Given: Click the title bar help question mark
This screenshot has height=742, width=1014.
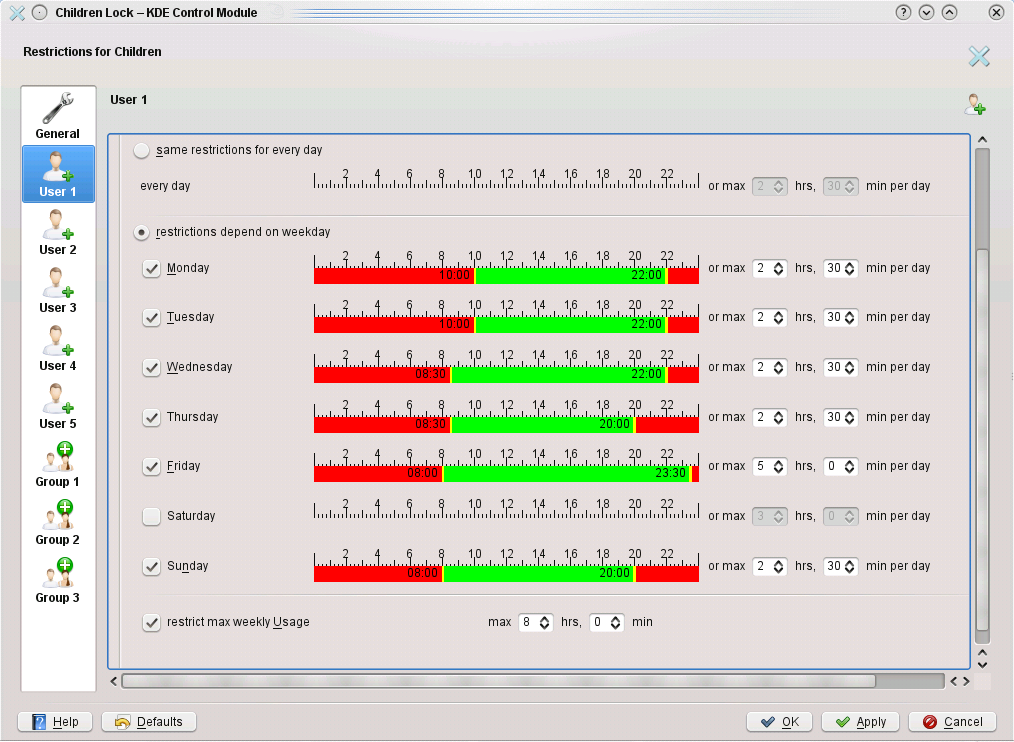Looking at the screenshot, I should (x=903, y=12).
